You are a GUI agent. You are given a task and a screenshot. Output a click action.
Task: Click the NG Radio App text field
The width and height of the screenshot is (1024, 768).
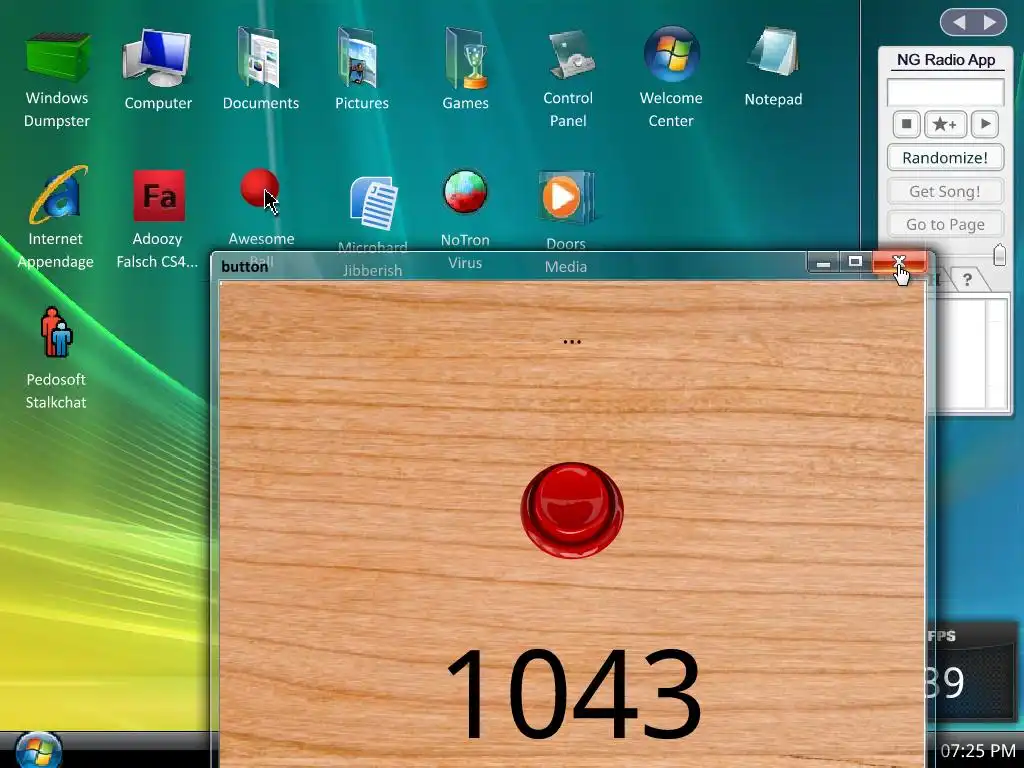tap(945, 92)
